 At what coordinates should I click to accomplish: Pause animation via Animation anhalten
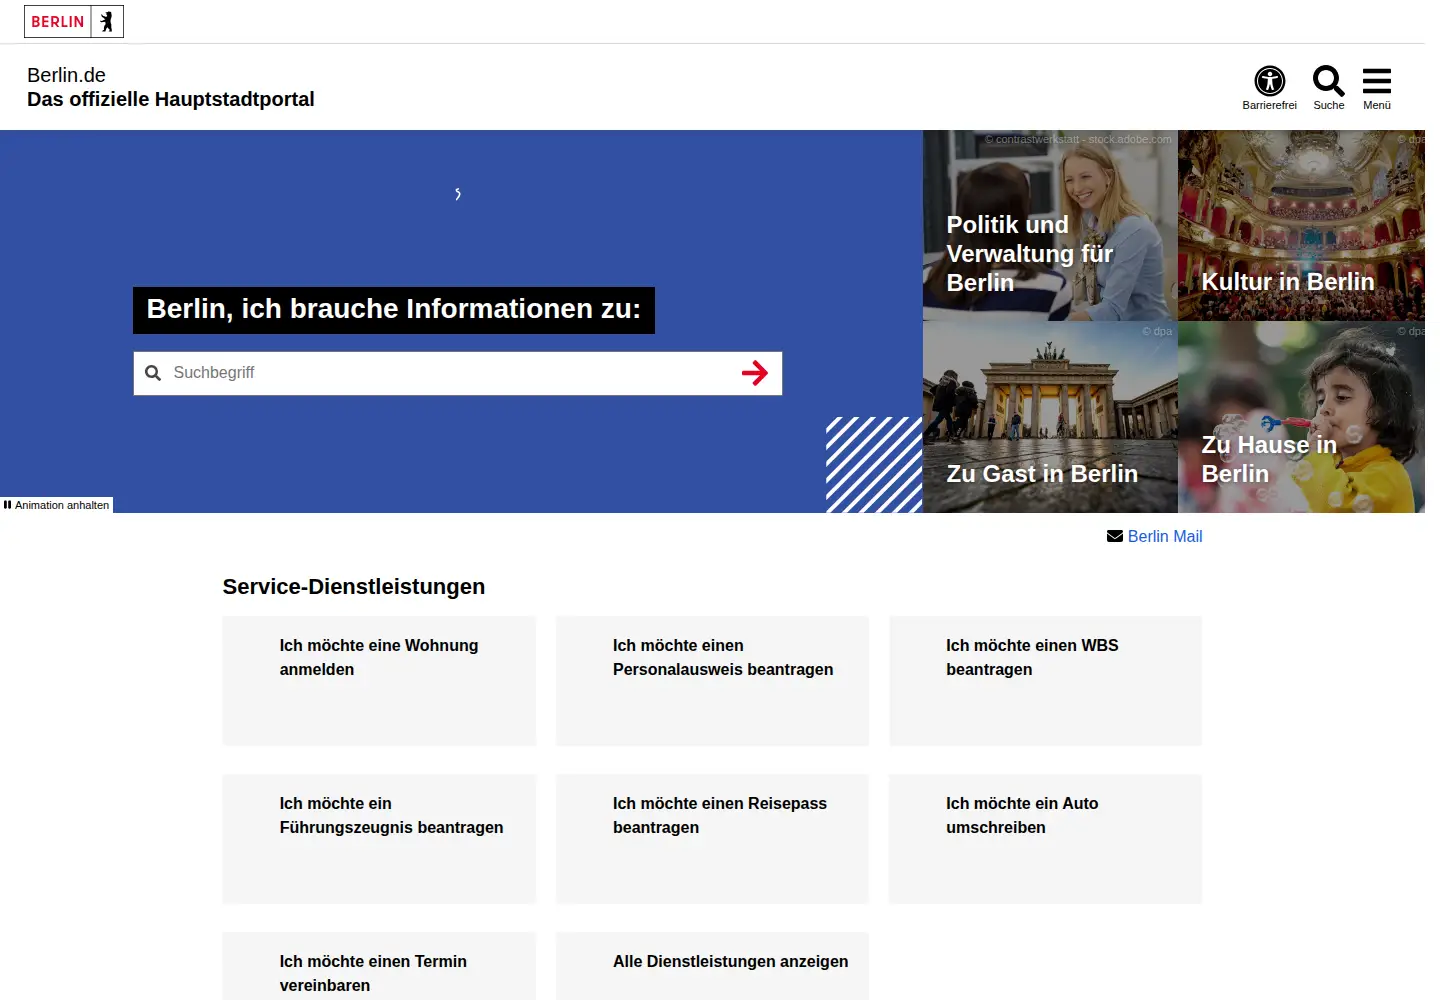point(57,505)
